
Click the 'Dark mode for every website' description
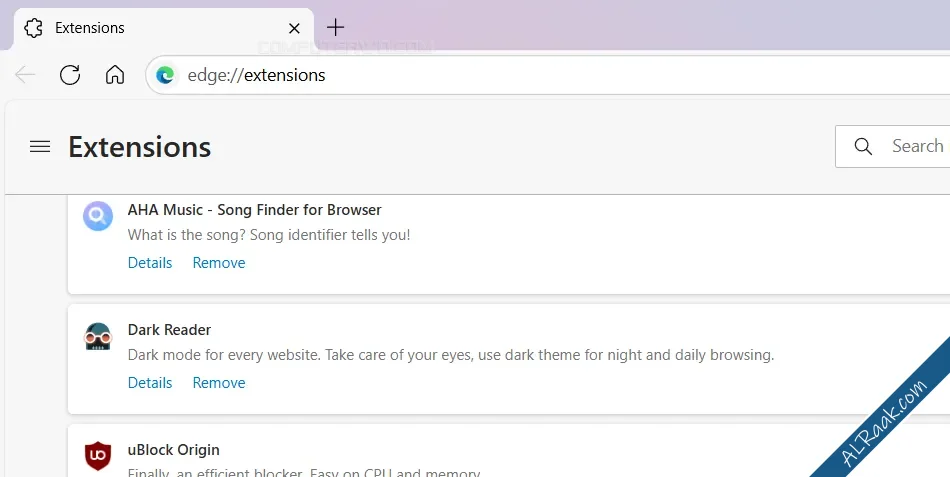coord(451,355)
